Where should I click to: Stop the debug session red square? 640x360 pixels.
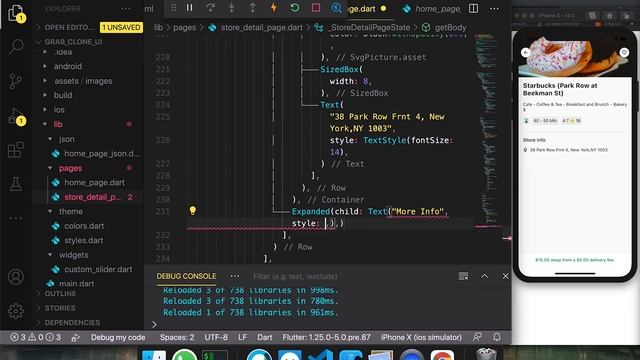[x=316, y=8]
